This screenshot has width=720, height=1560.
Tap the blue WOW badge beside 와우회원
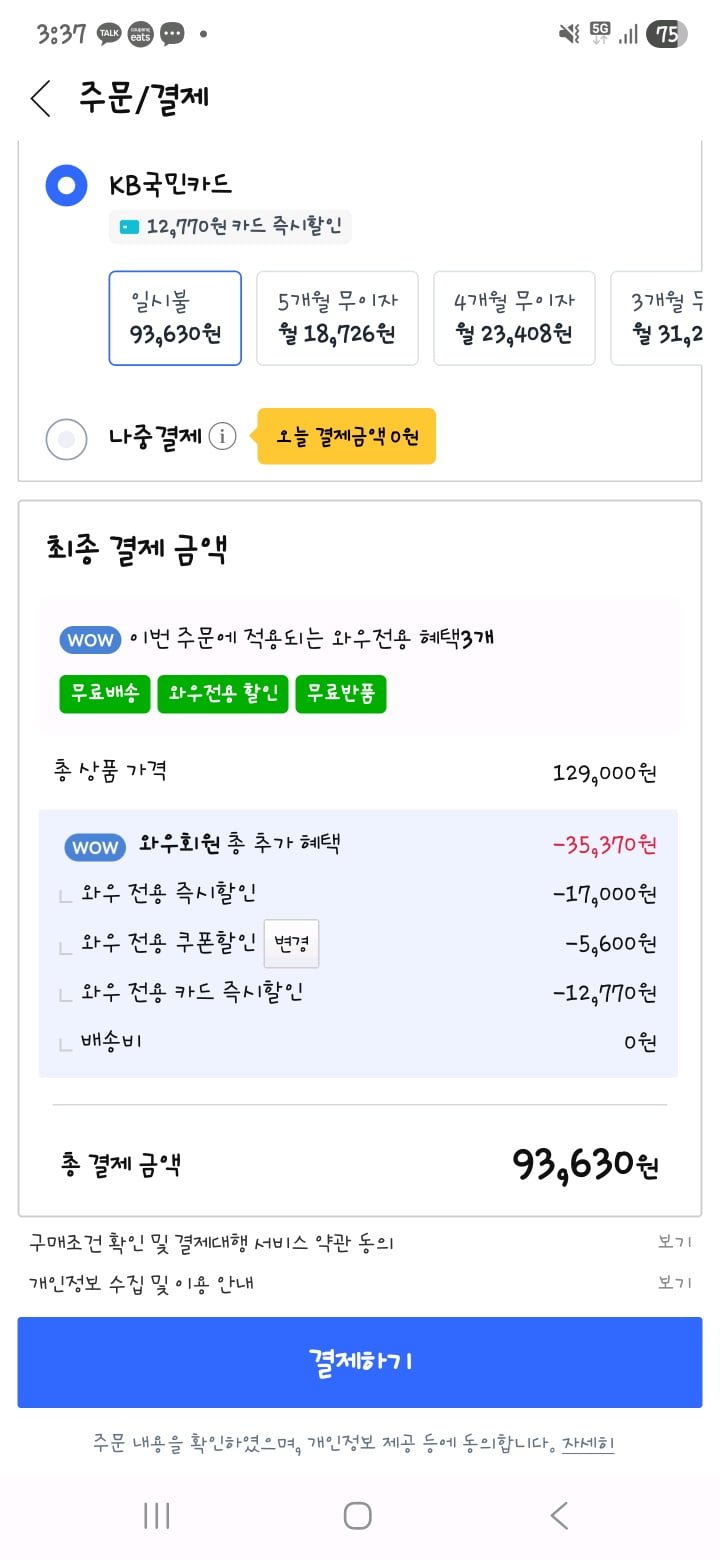[95, 847]
